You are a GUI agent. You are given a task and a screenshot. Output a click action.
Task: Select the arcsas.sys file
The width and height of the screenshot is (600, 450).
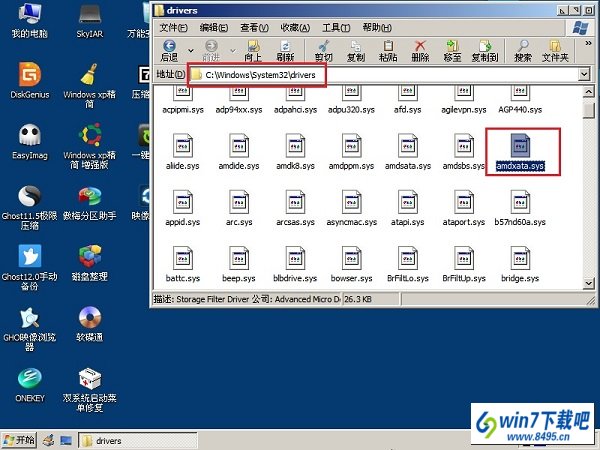tap(295, 208)
